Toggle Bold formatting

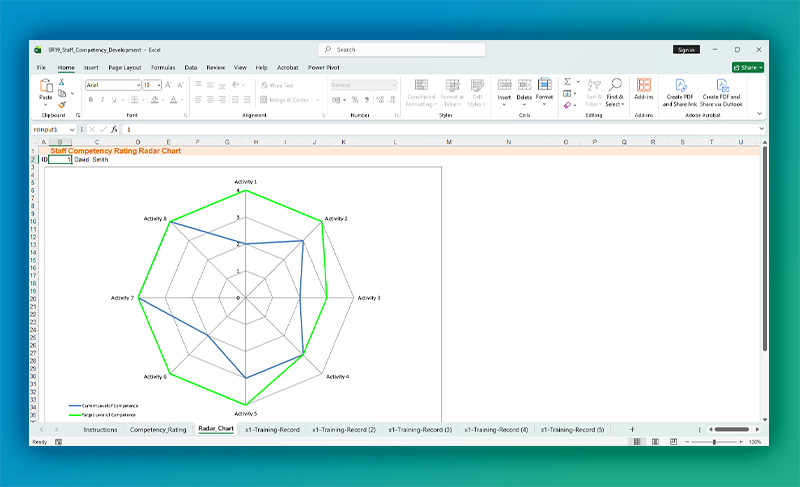click(x=90, y=100)
